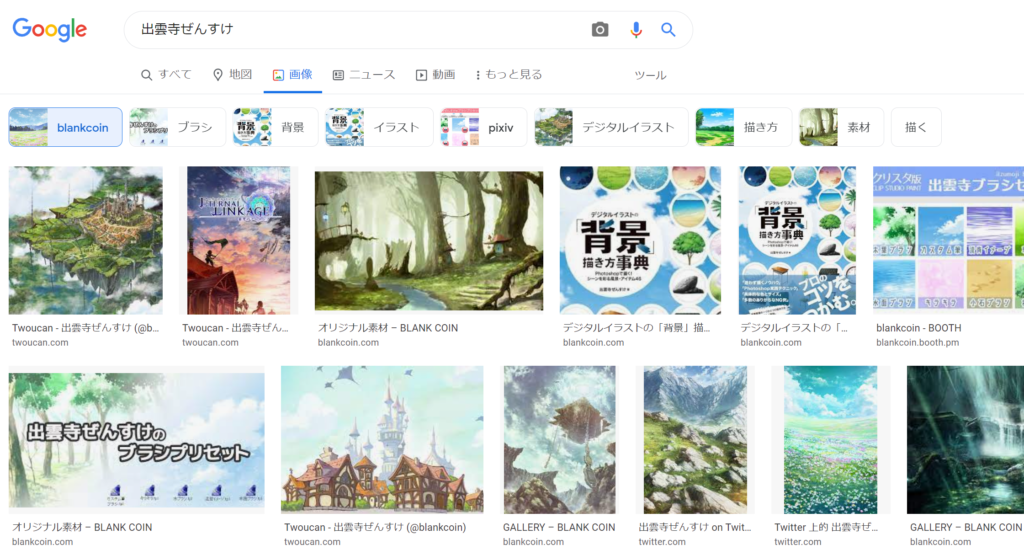The width and height of the screenshot is (1024, 550).
Task: Click the blue magnifier search button
Action: coord(667,29)
